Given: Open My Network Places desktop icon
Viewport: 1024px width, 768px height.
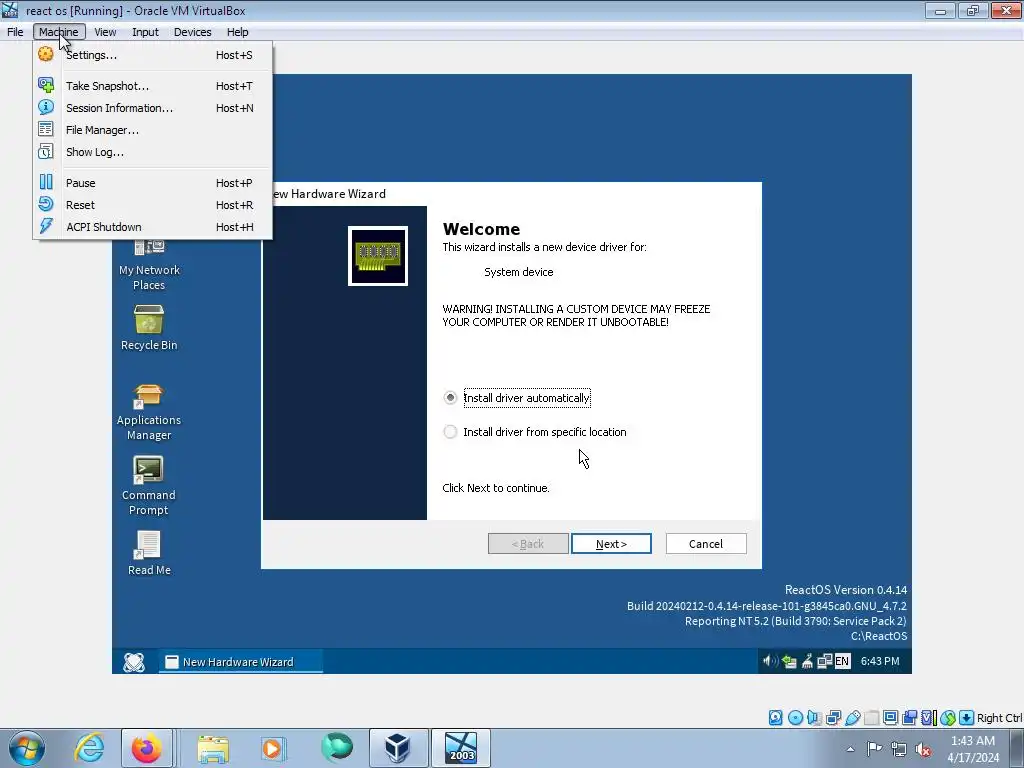Looking at the screenshot, I should [149, 264].
